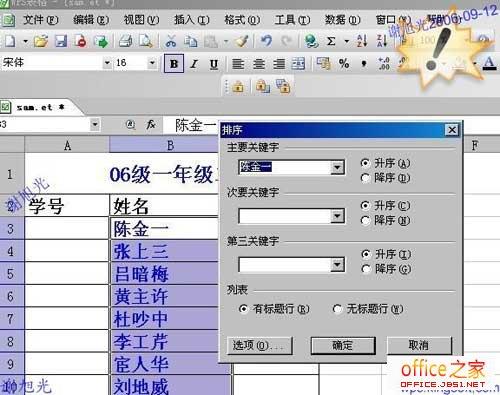Screen dimensions: 500x395
Task: Open the 数据 menu
Action: click(x=343, y=20)
